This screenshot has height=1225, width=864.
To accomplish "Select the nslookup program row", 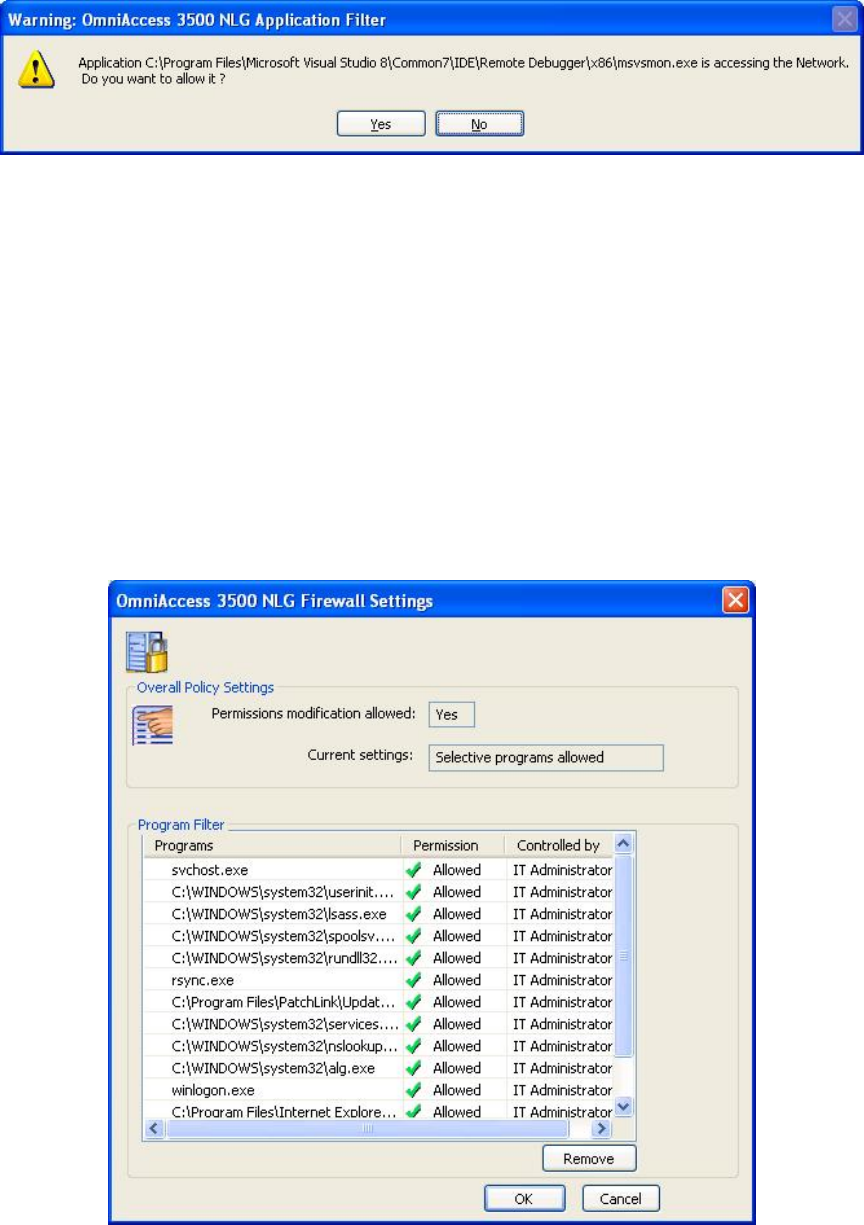I will coord(378,1046).
